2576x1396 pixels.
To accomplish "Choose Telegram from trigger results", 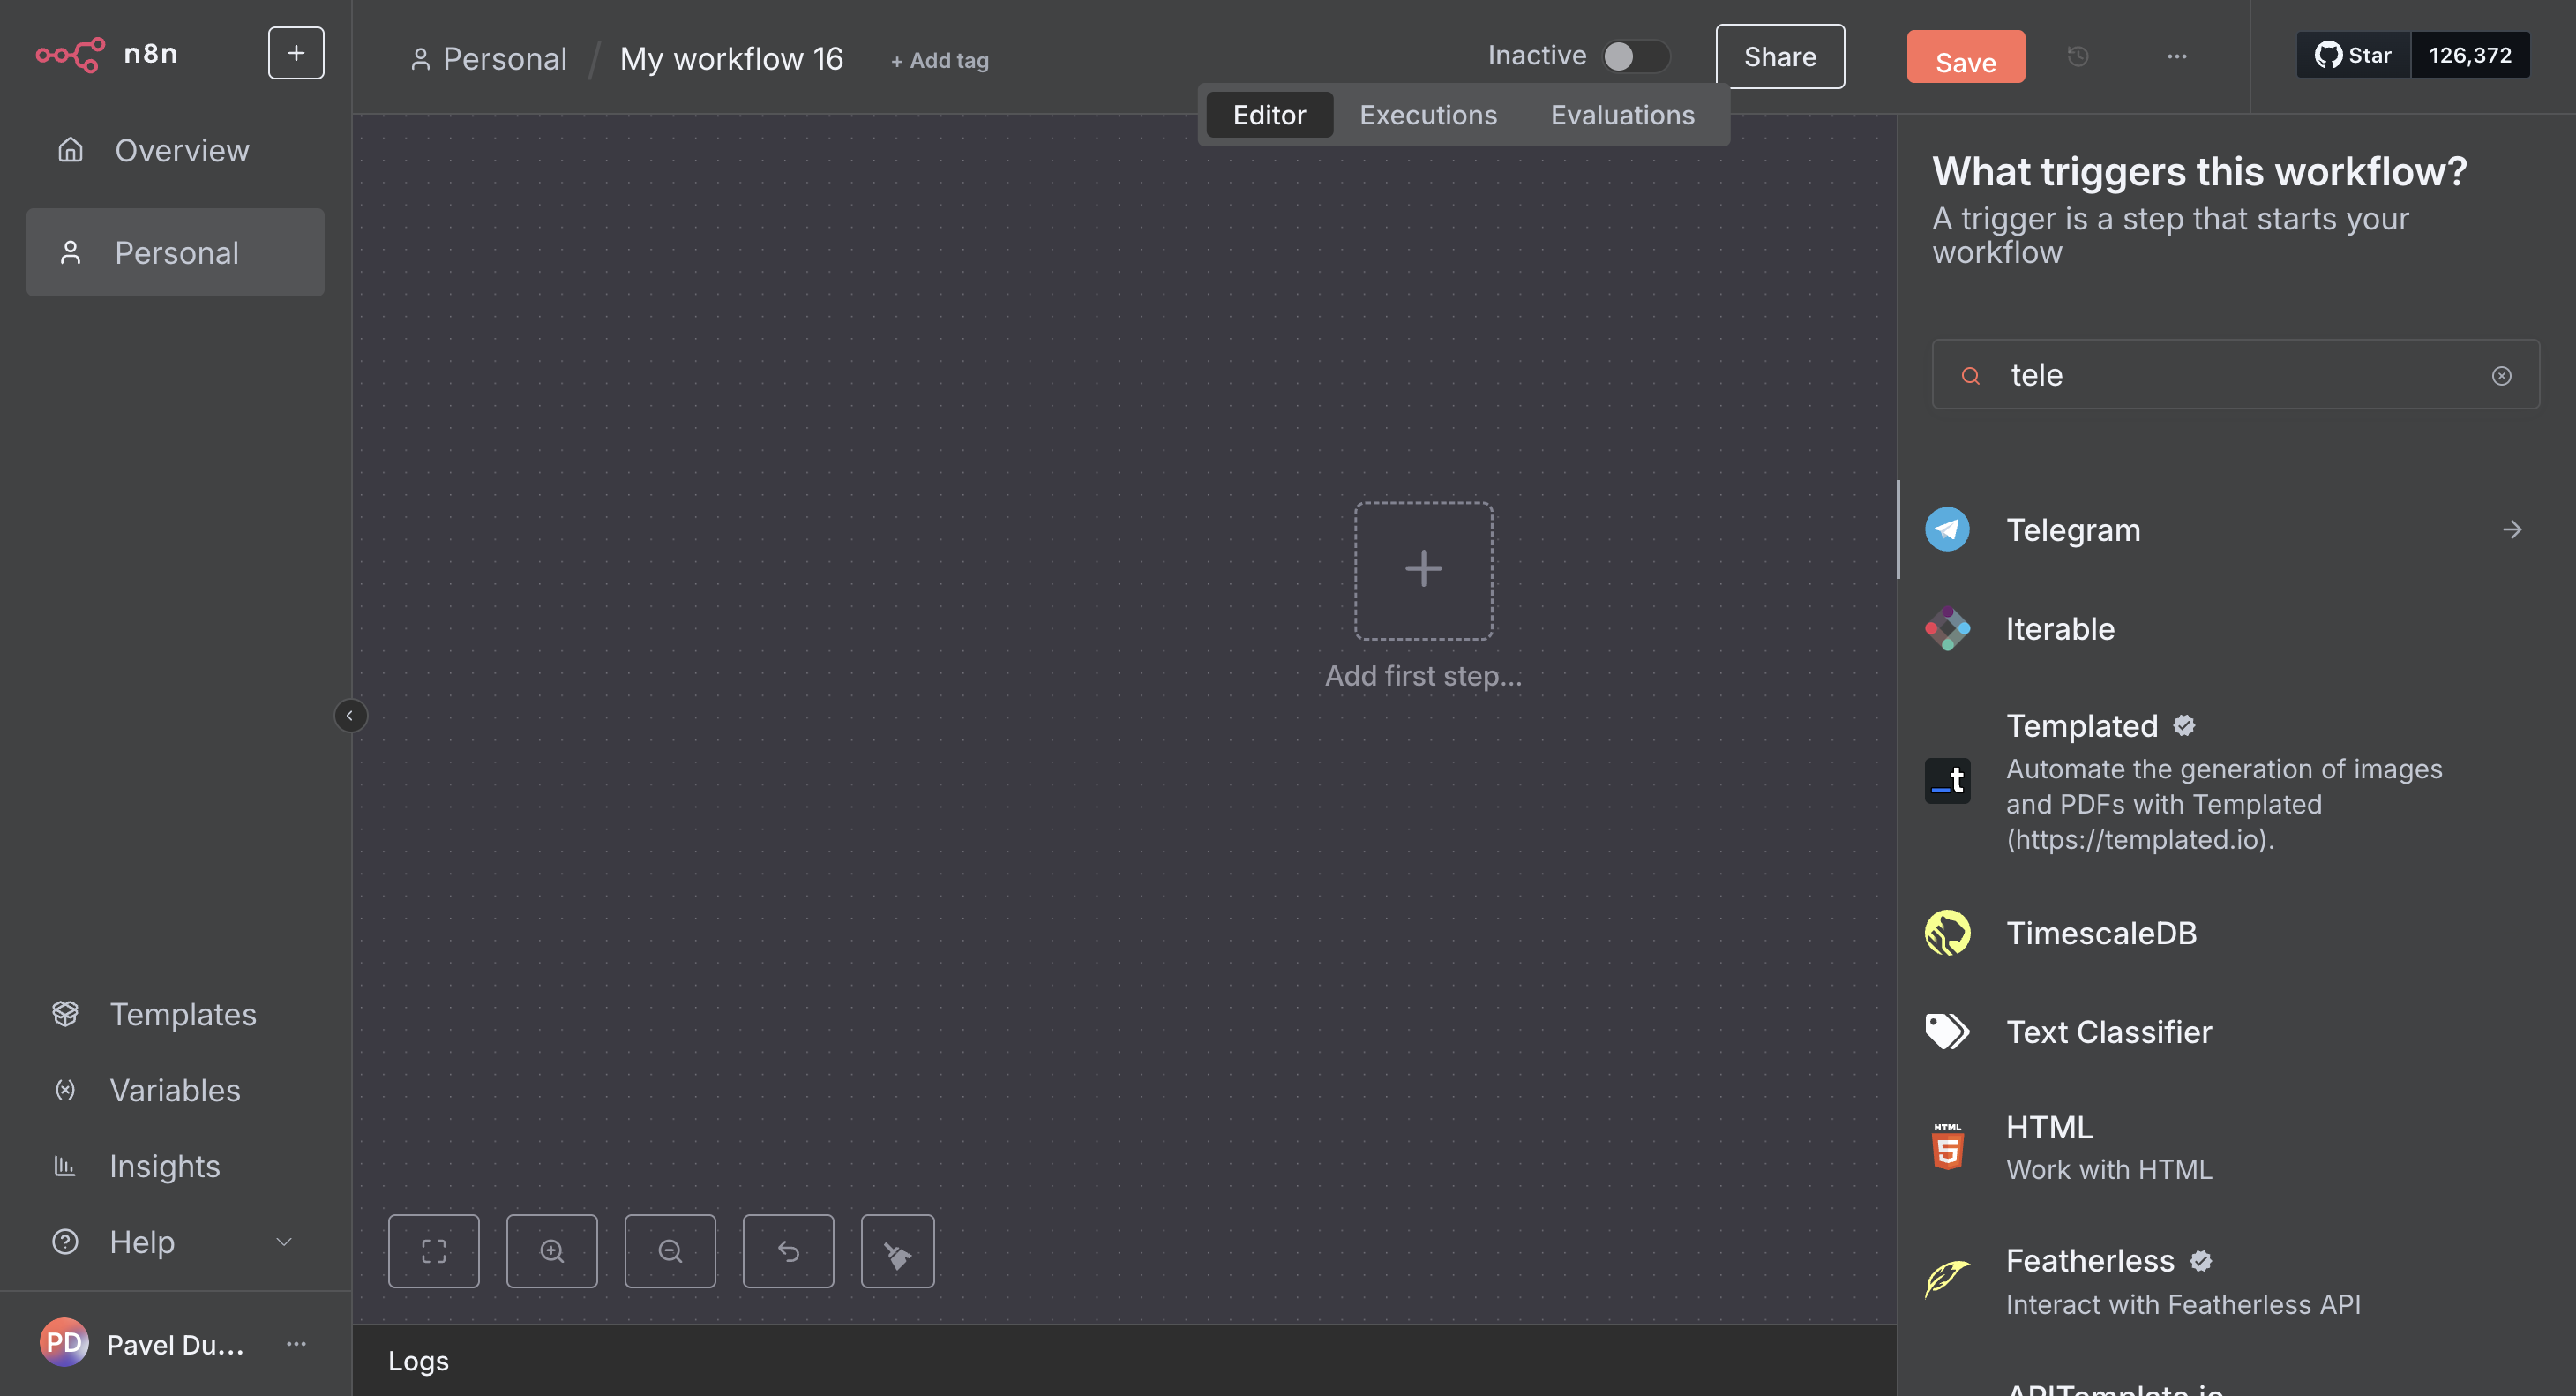I will [2072, 529].
